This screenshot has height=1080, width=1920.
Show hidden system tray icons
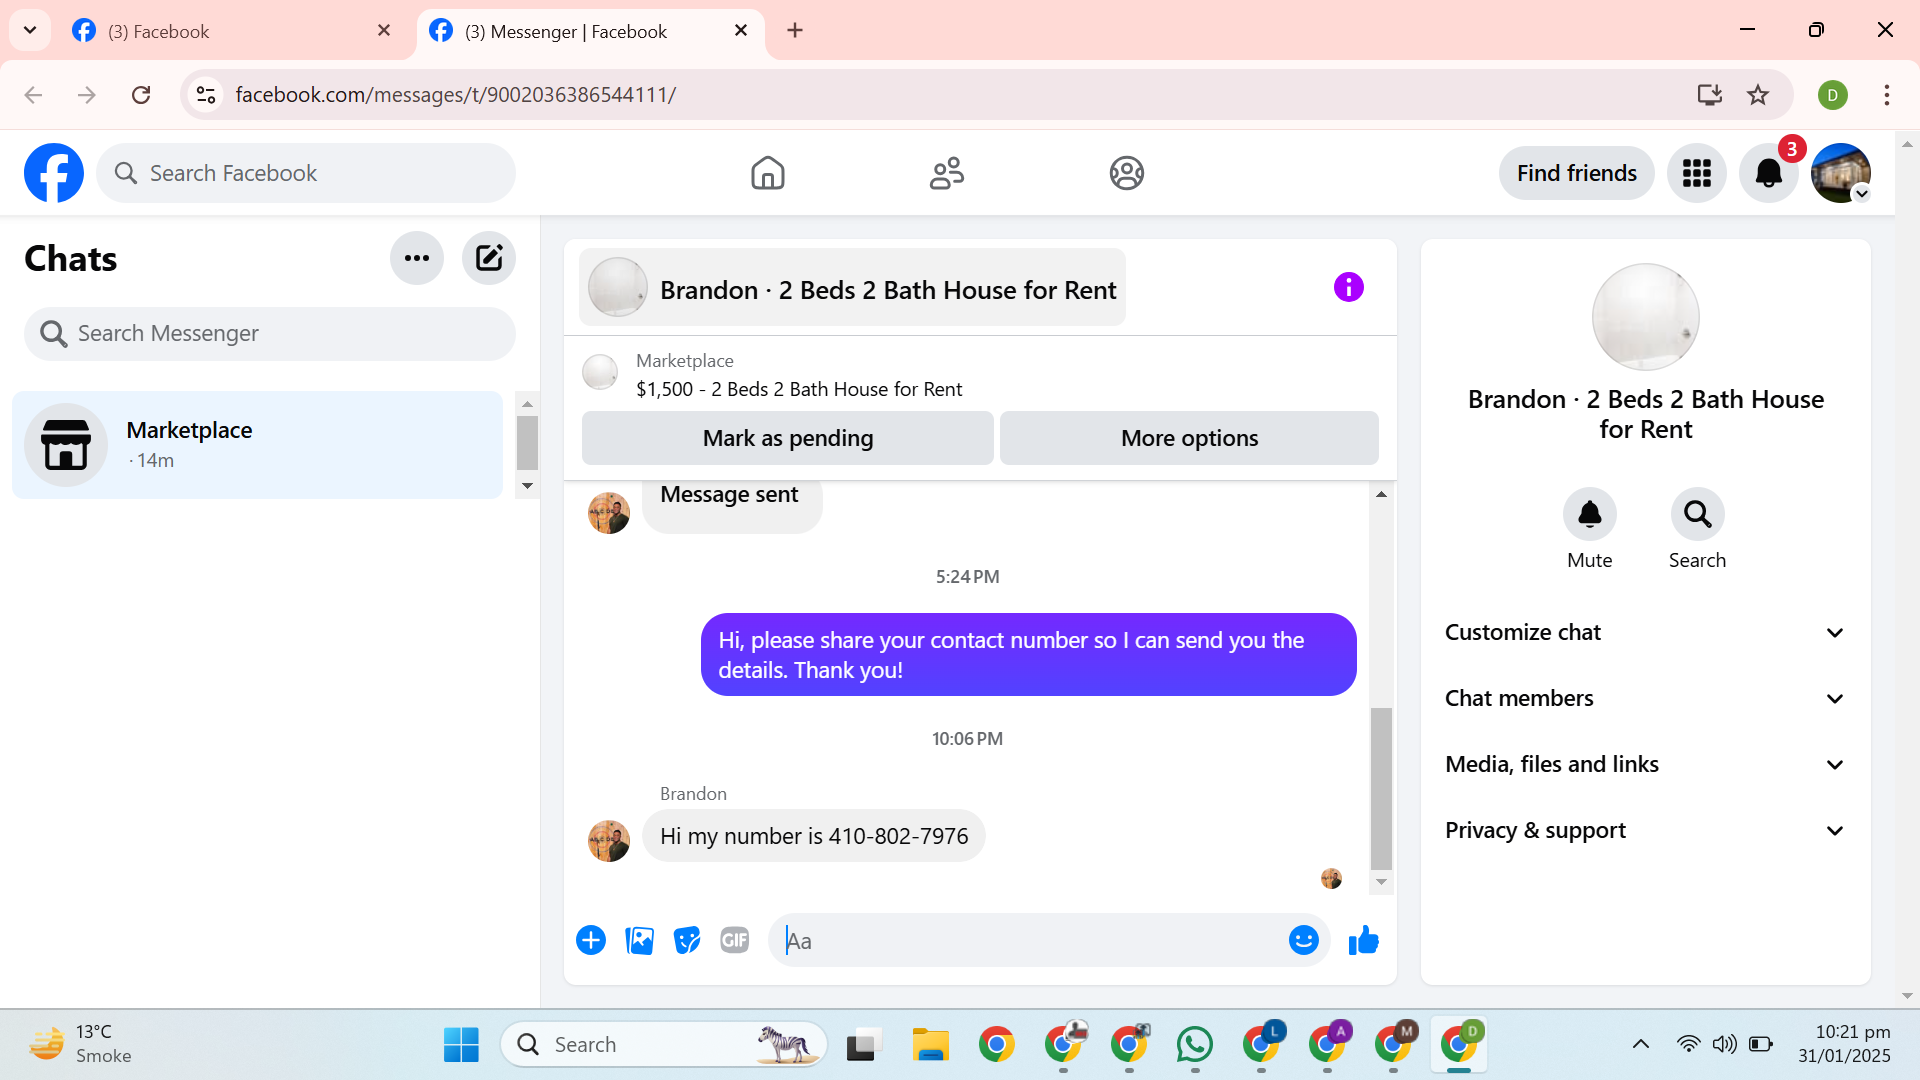click(x=1640, y=1044)
